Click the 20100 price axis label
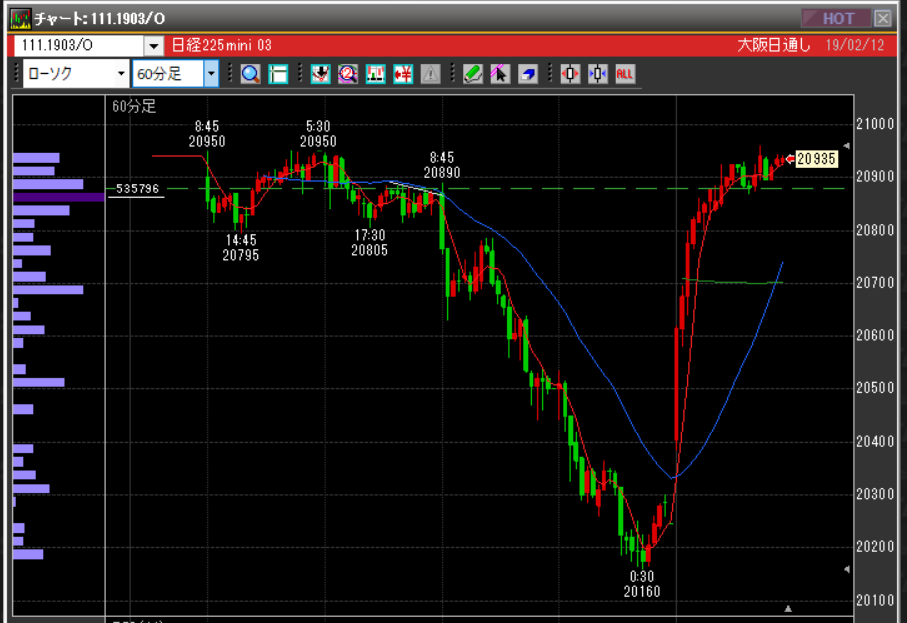Viewport: 907px width, 623px height. click(875, 600)
